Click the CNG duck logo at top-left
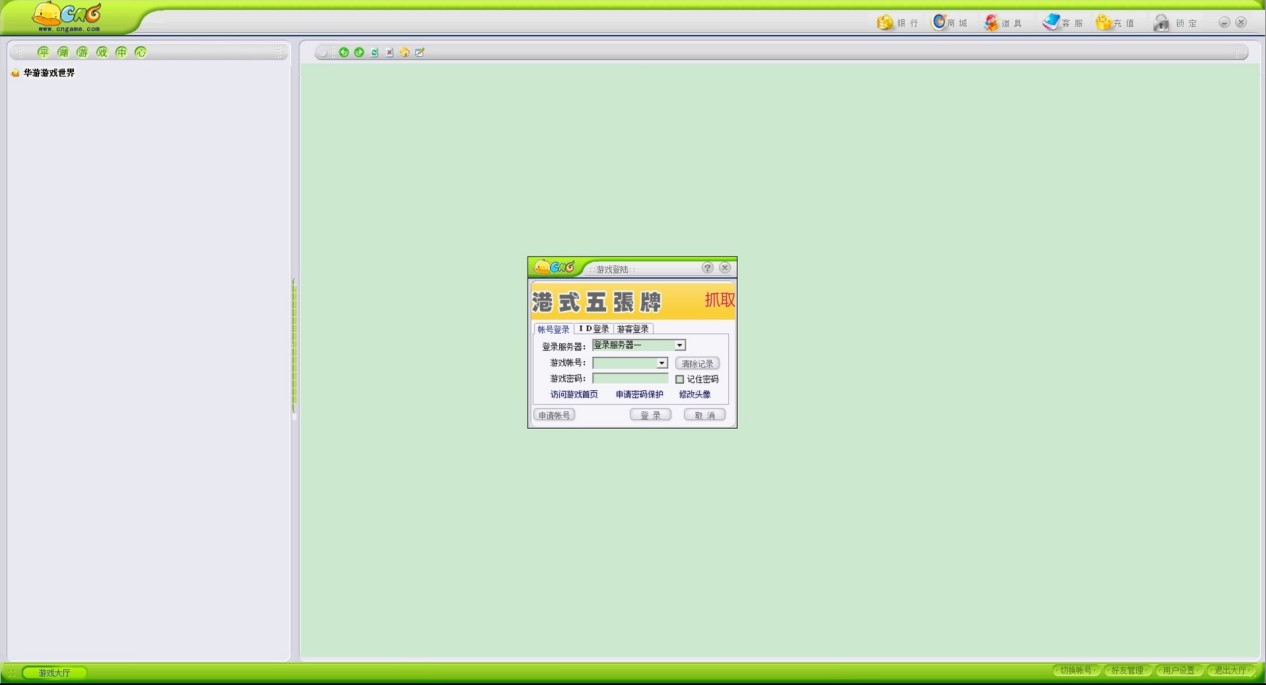Image resolution: width=1266 pixels, height=685 pixels. [x=67, y=17]
